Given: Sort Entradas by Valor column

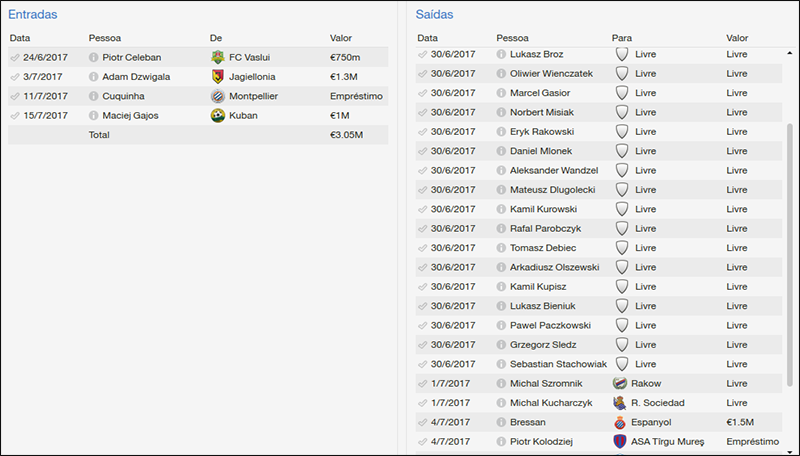Looking at the screenshot, I should coord(341,38).
